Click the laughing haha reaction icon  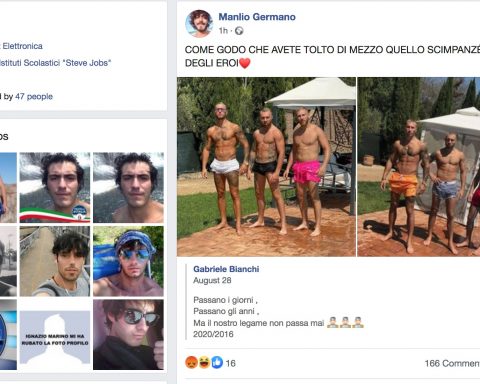pyautogui.click(x=204, y=362)
